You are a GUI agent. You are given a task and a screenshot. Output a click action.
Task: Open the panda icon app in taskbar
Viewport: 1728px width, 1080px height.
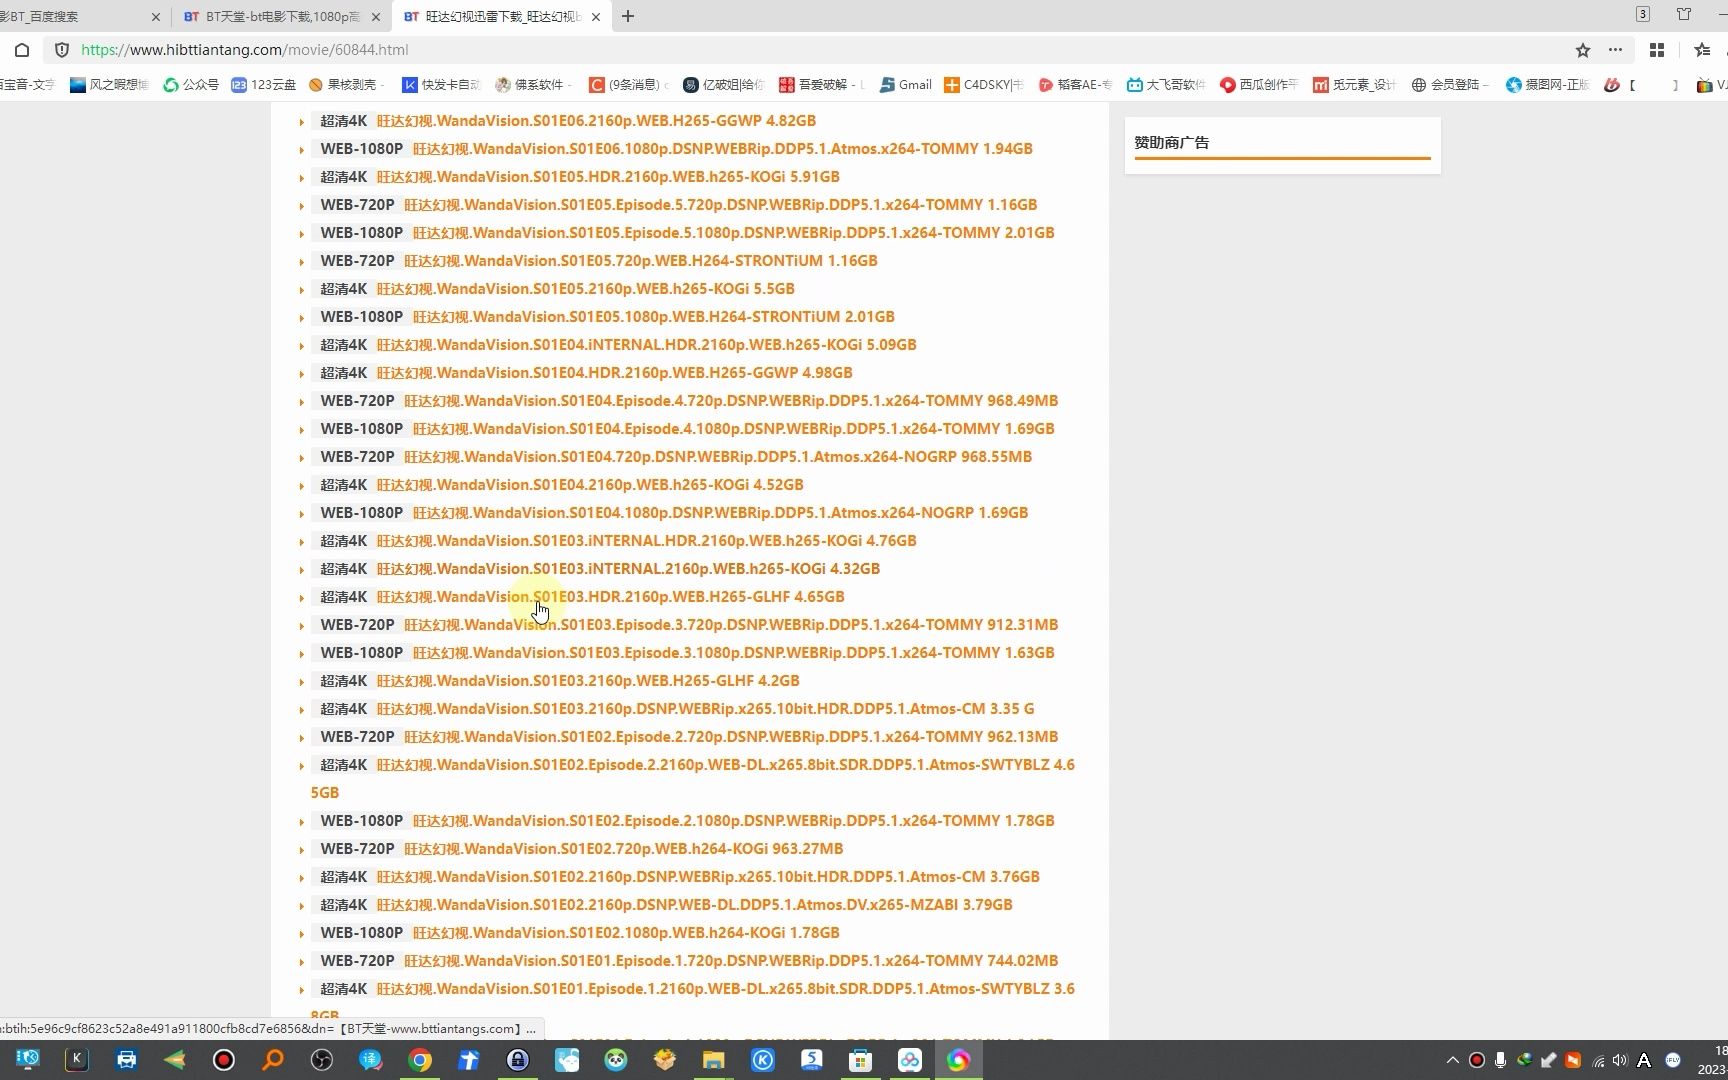(616, 1060)
